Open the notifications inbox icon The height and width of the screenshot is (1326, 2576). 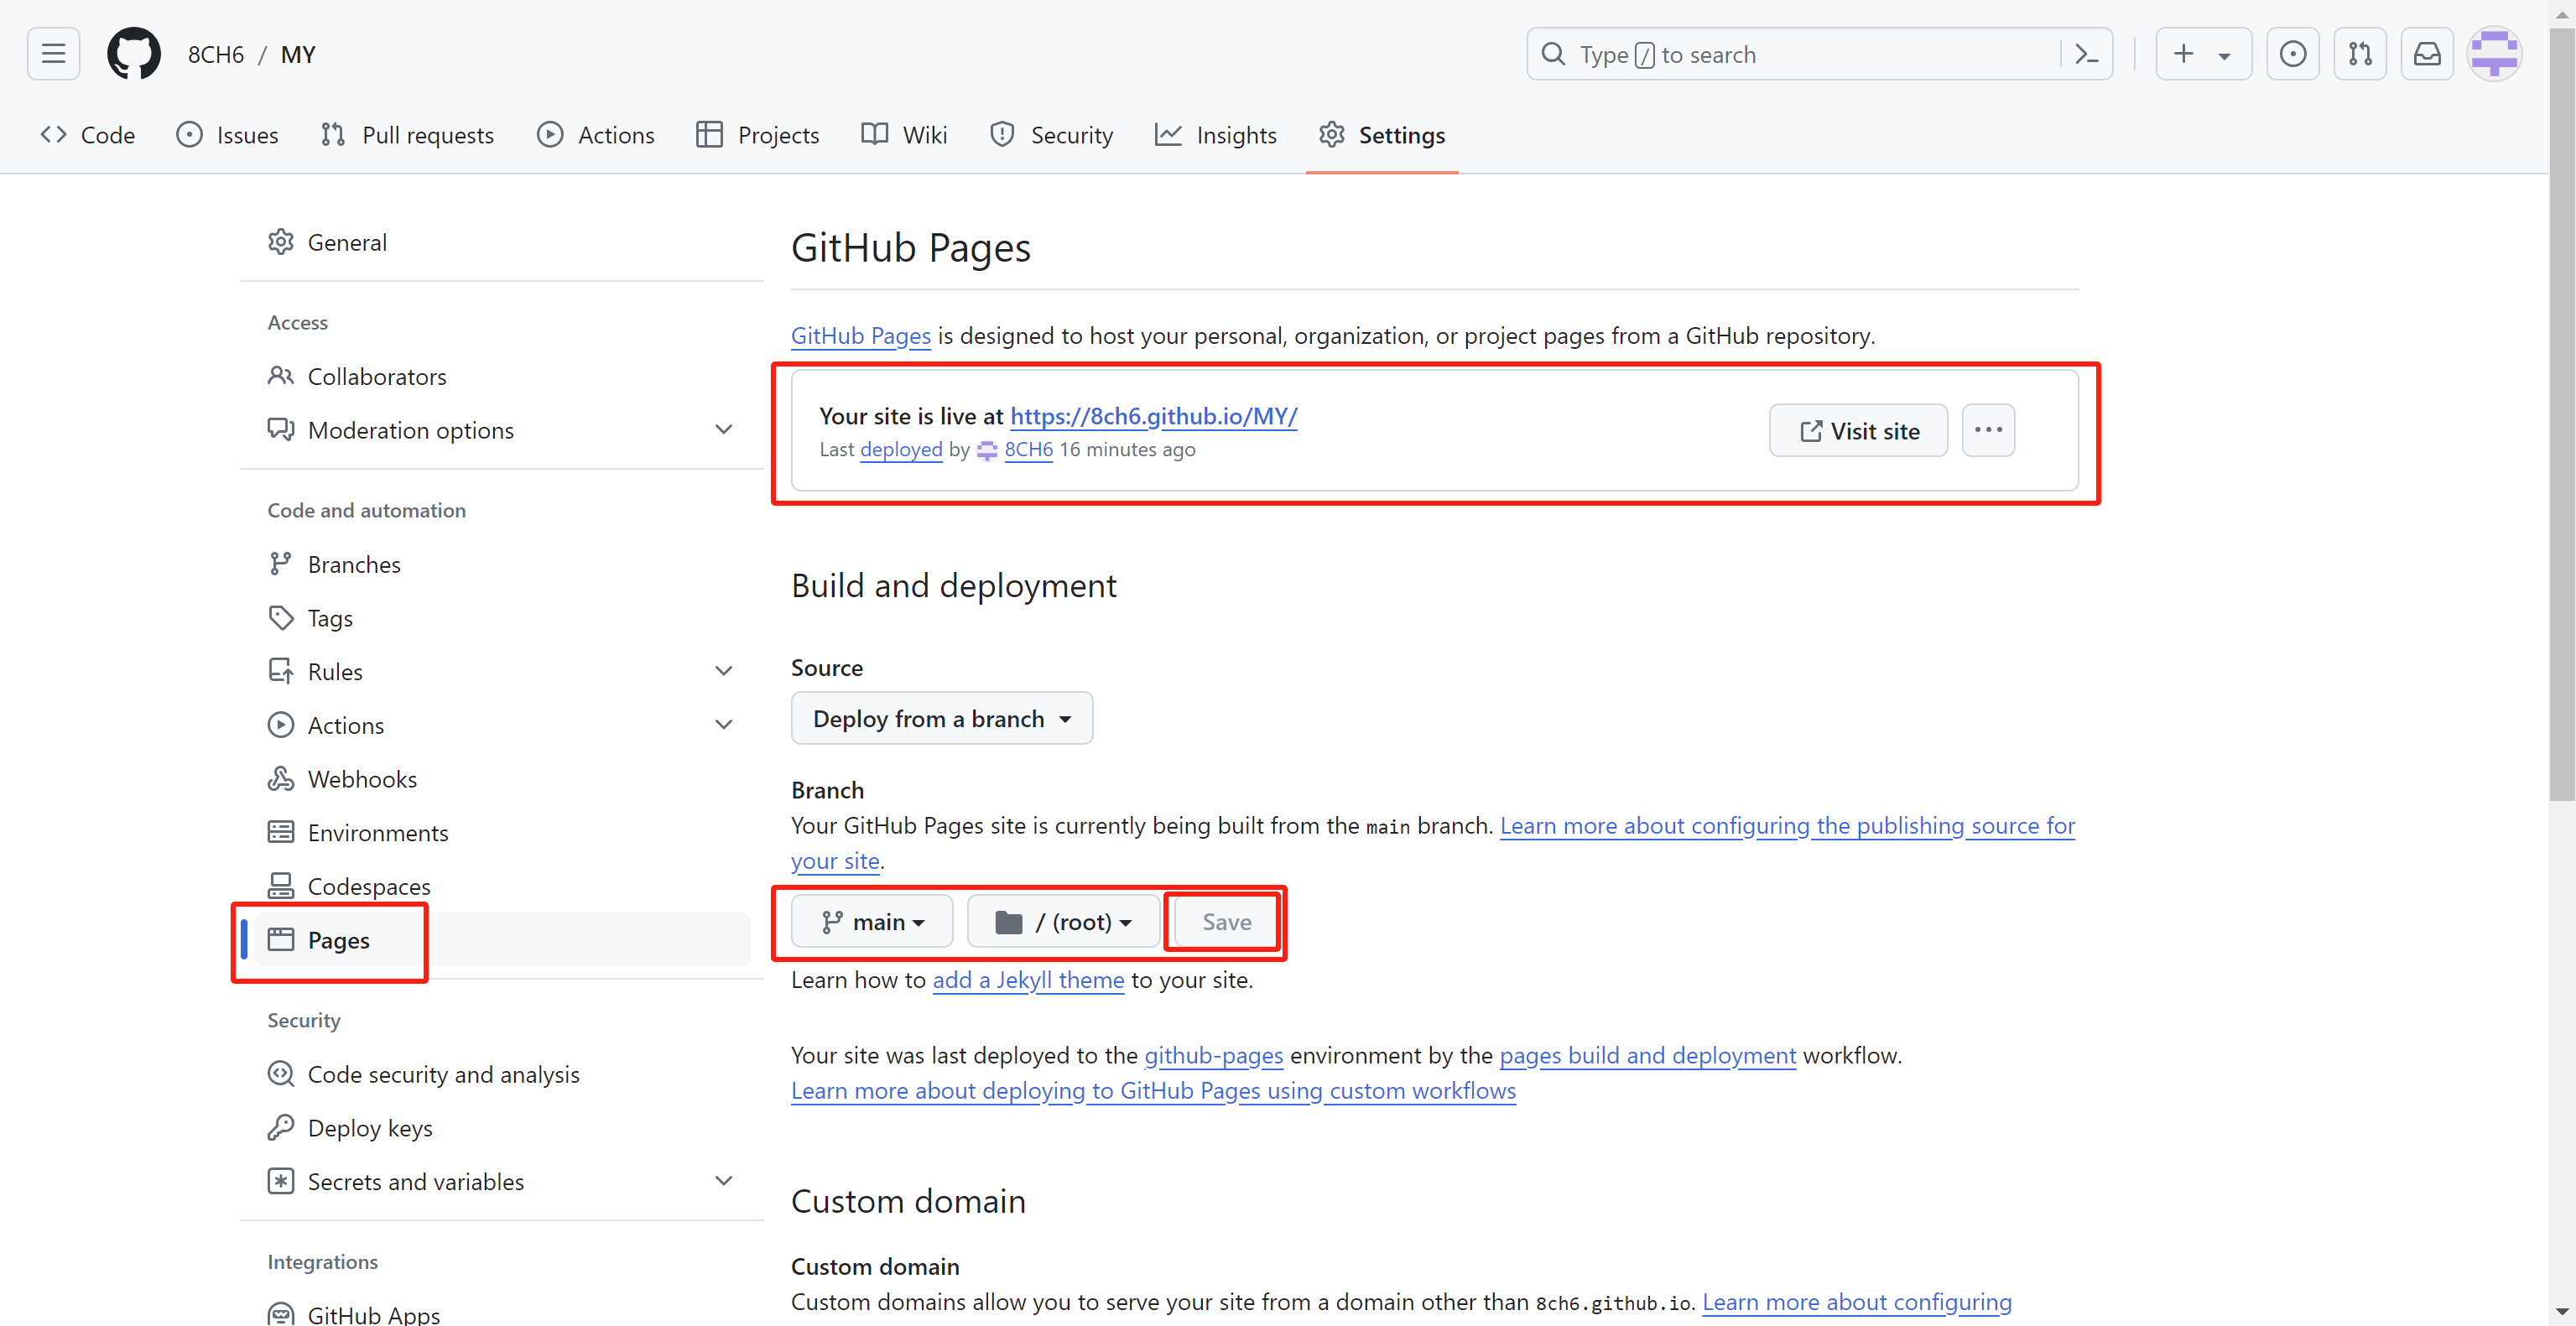[2427, 54]
